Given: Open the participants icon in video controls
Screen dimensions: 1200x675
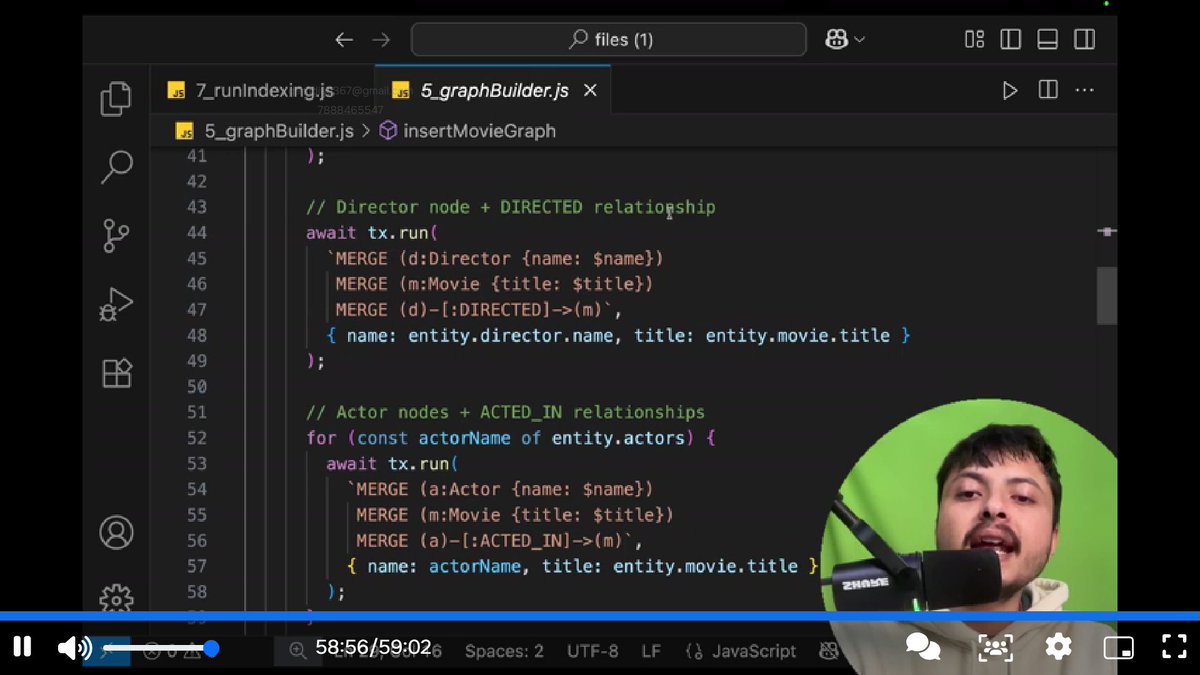Looking at the screenshot, I should [x=995, y=647].
